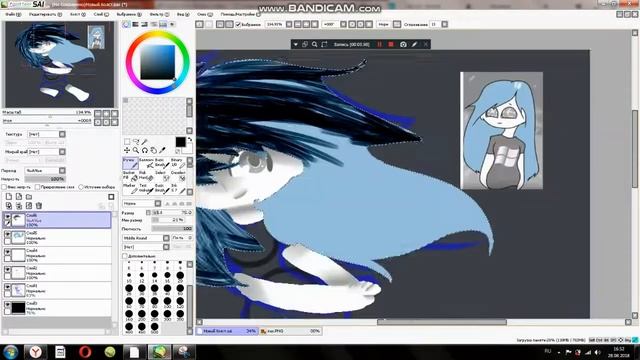Delete the selected layer with trash icon
The width and height of the screenshot is (640, 360).
(39, 206)
